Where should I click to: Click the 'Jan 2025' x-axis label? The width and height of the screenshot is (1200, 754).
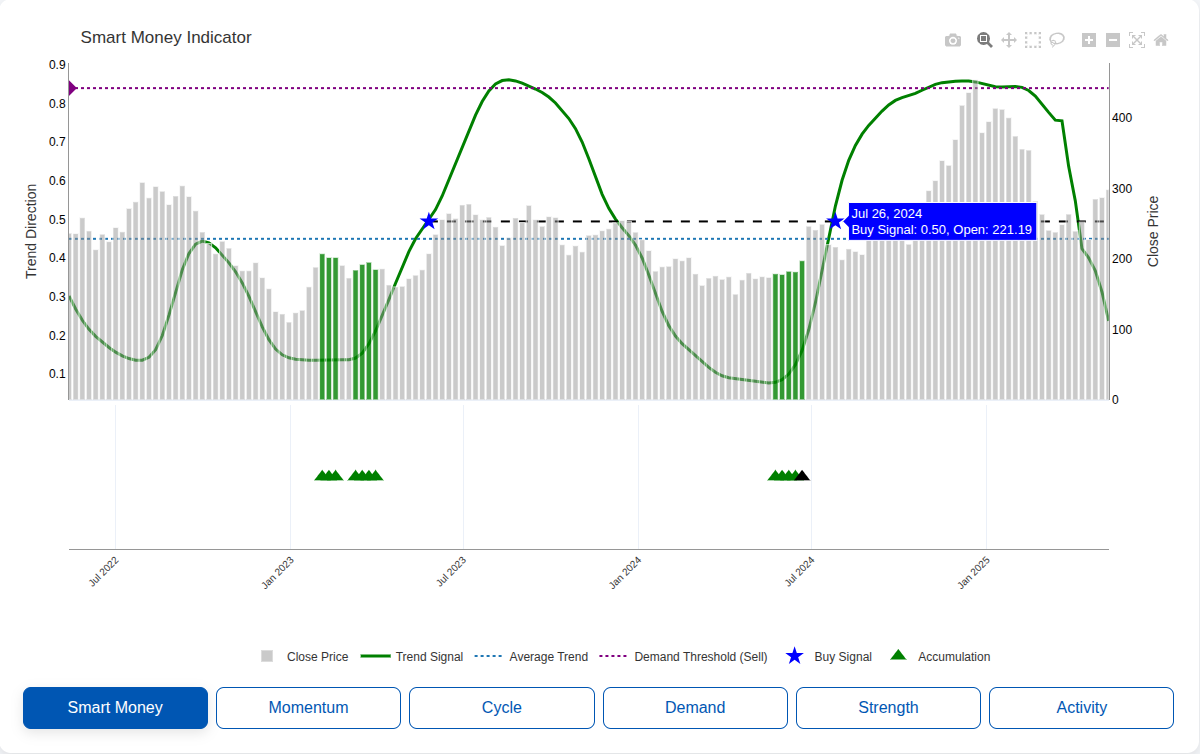[x=973, y=571]
